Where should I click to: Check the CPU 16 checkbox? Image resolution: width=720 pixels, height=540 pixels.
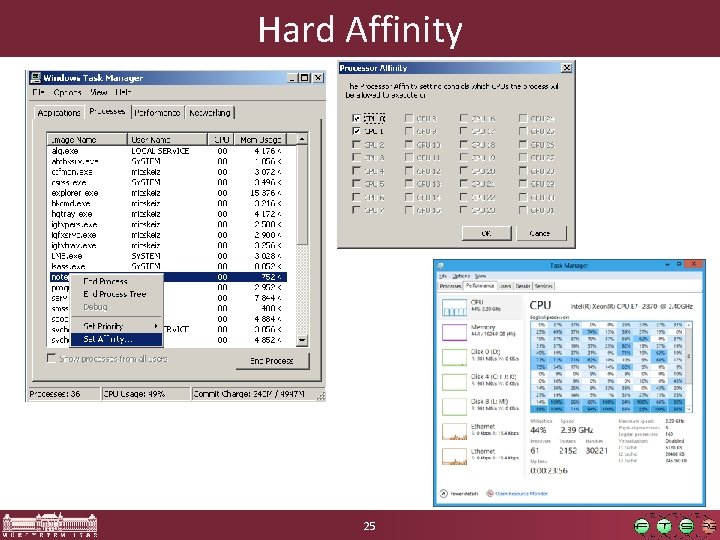tap(464, 118)
